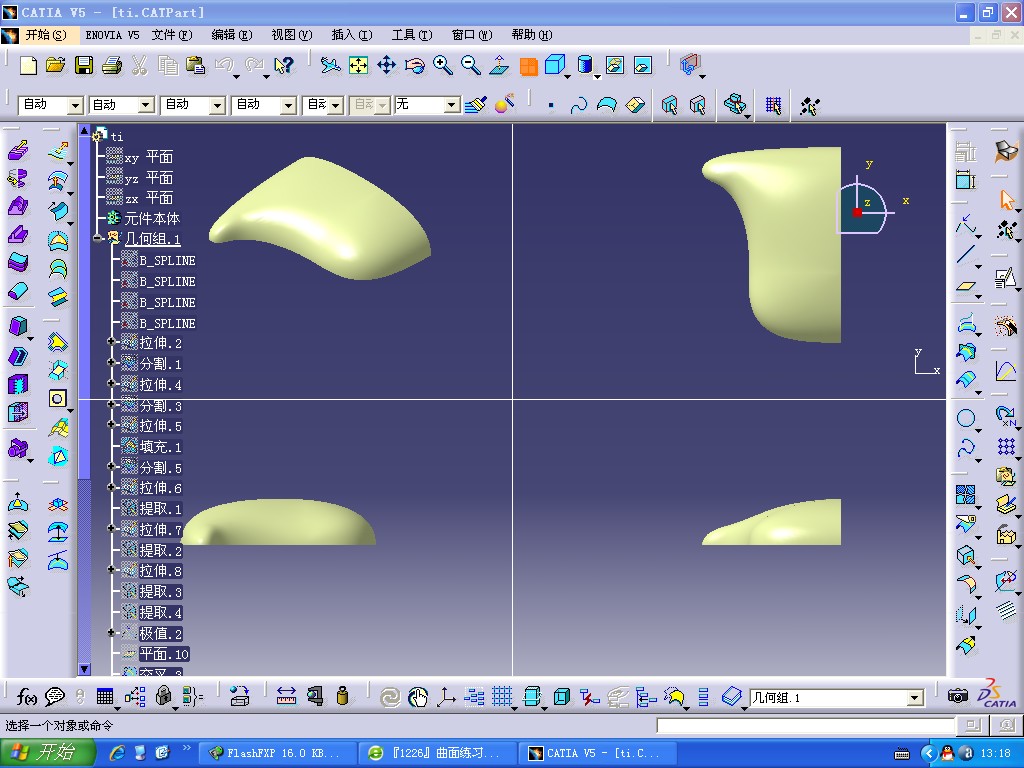This screenshot has height=768, width=1024.
Task: Click the CATIA V5 taskbar button
Action: coord(596,753)
